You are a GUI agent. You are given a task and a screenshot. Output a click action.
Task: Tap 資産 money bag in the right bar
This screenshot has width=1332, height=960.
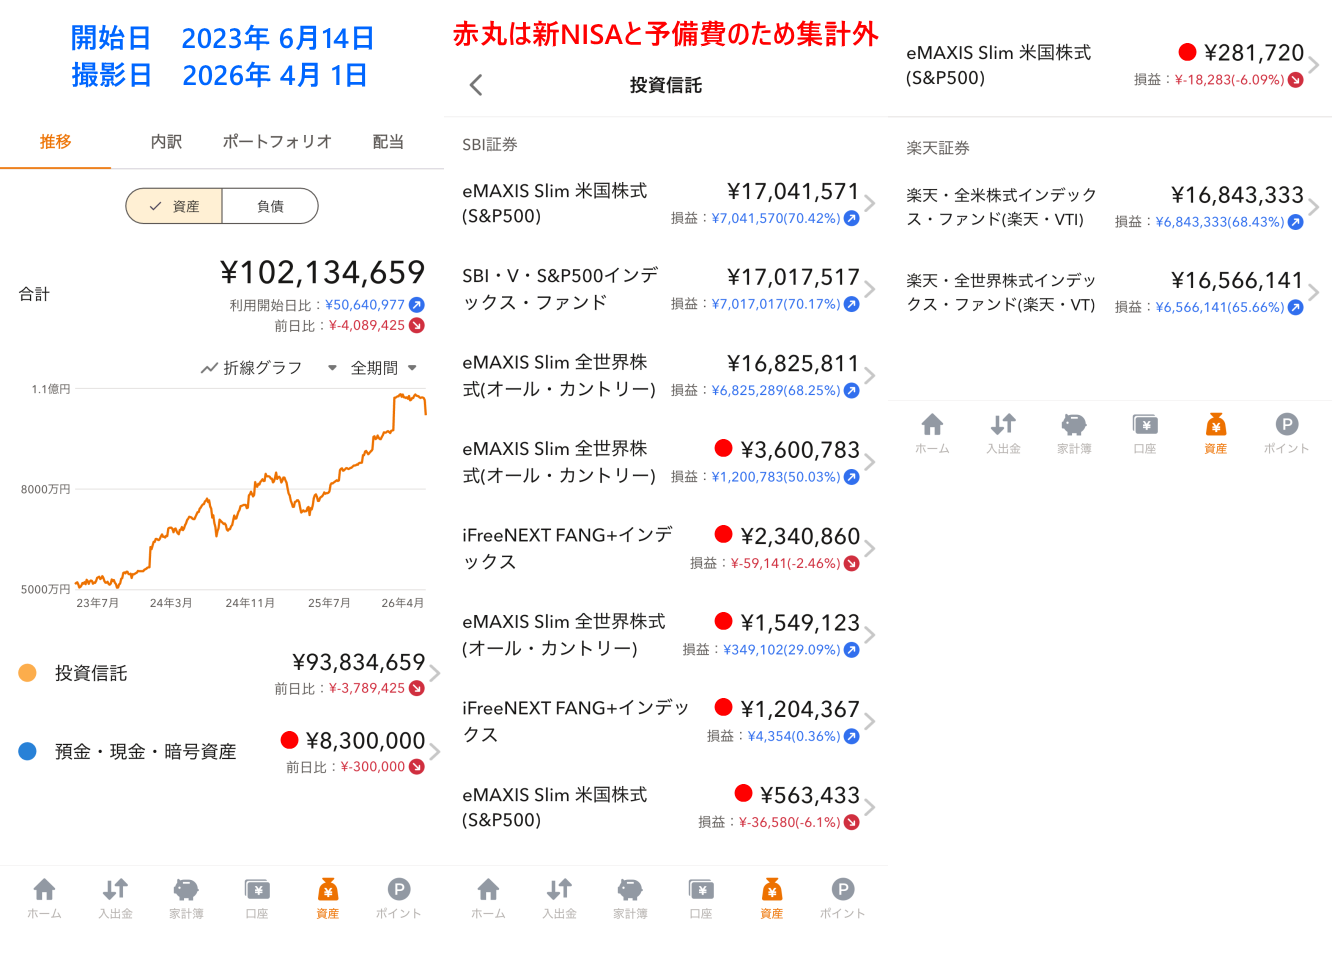click(1215, 433)
